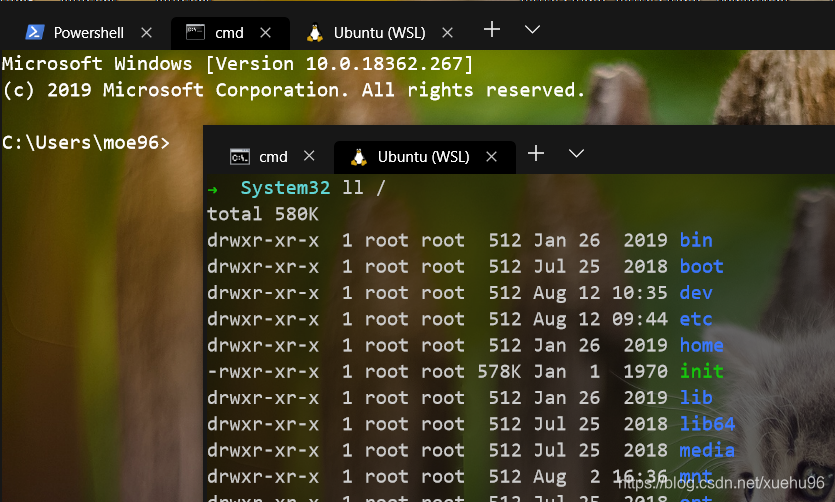
Task: Click the 1970 year on init row
Action: pyautogui.click(x=645, y=371)
